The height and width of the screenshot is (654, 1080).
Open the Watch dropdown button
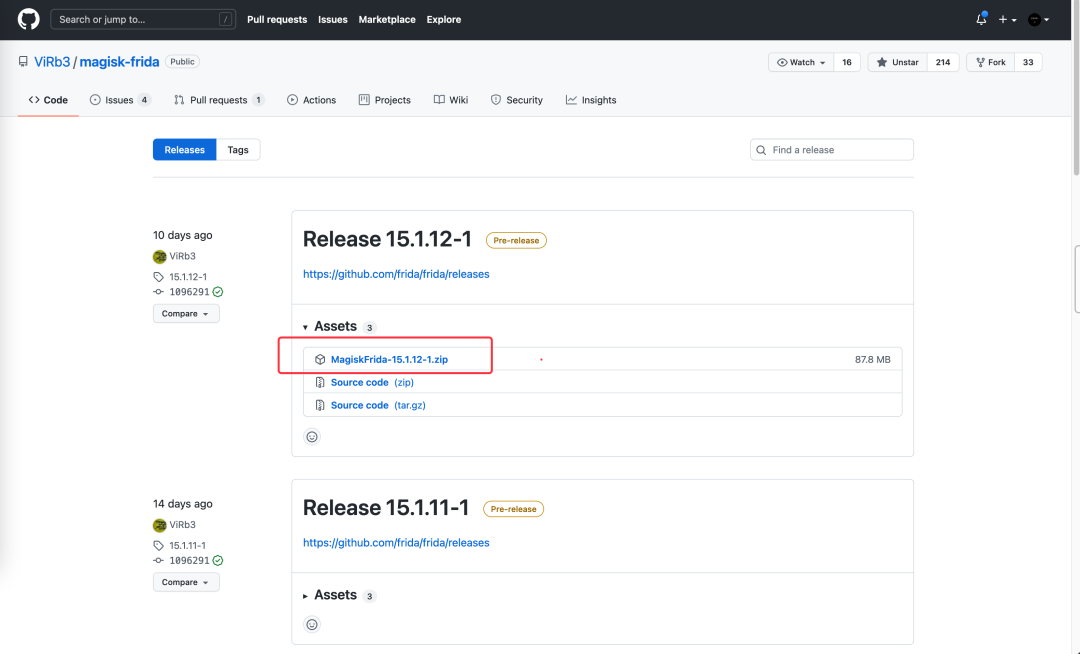coord(801,62)
